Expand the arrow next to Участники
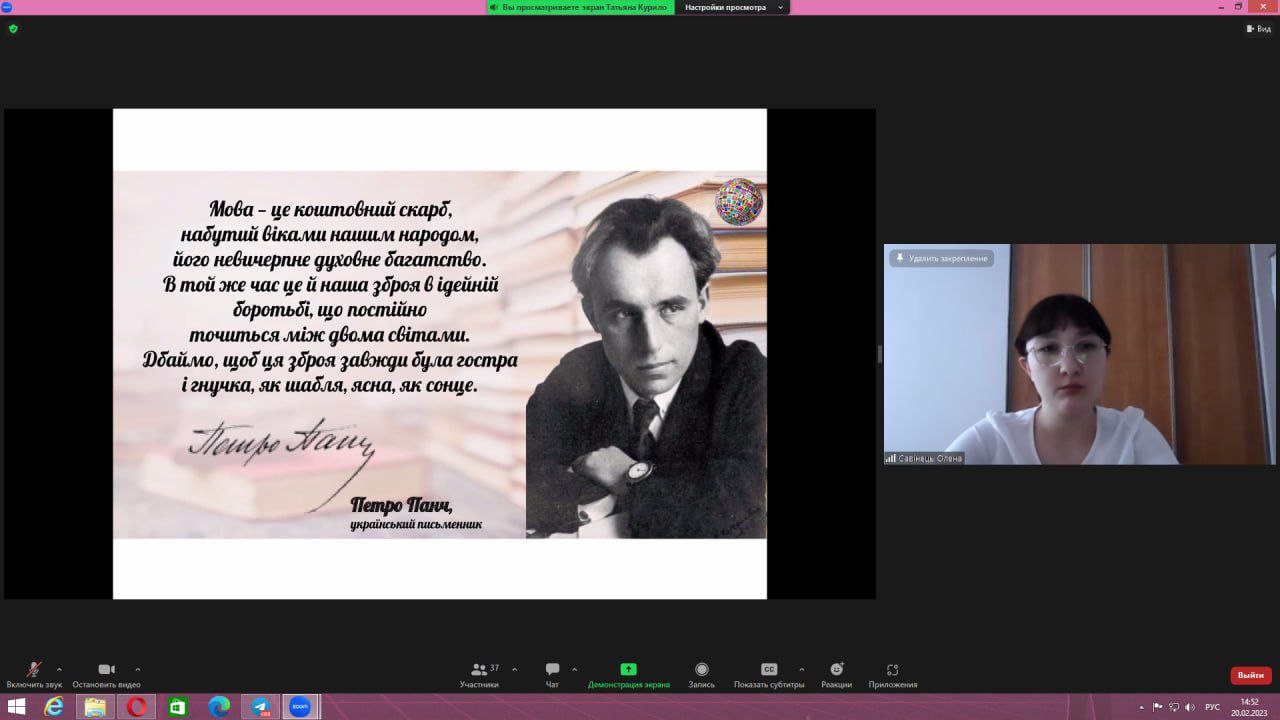The width and height of the screenshot is (1280, 720). pyautogui.click(x=514, y=669)
